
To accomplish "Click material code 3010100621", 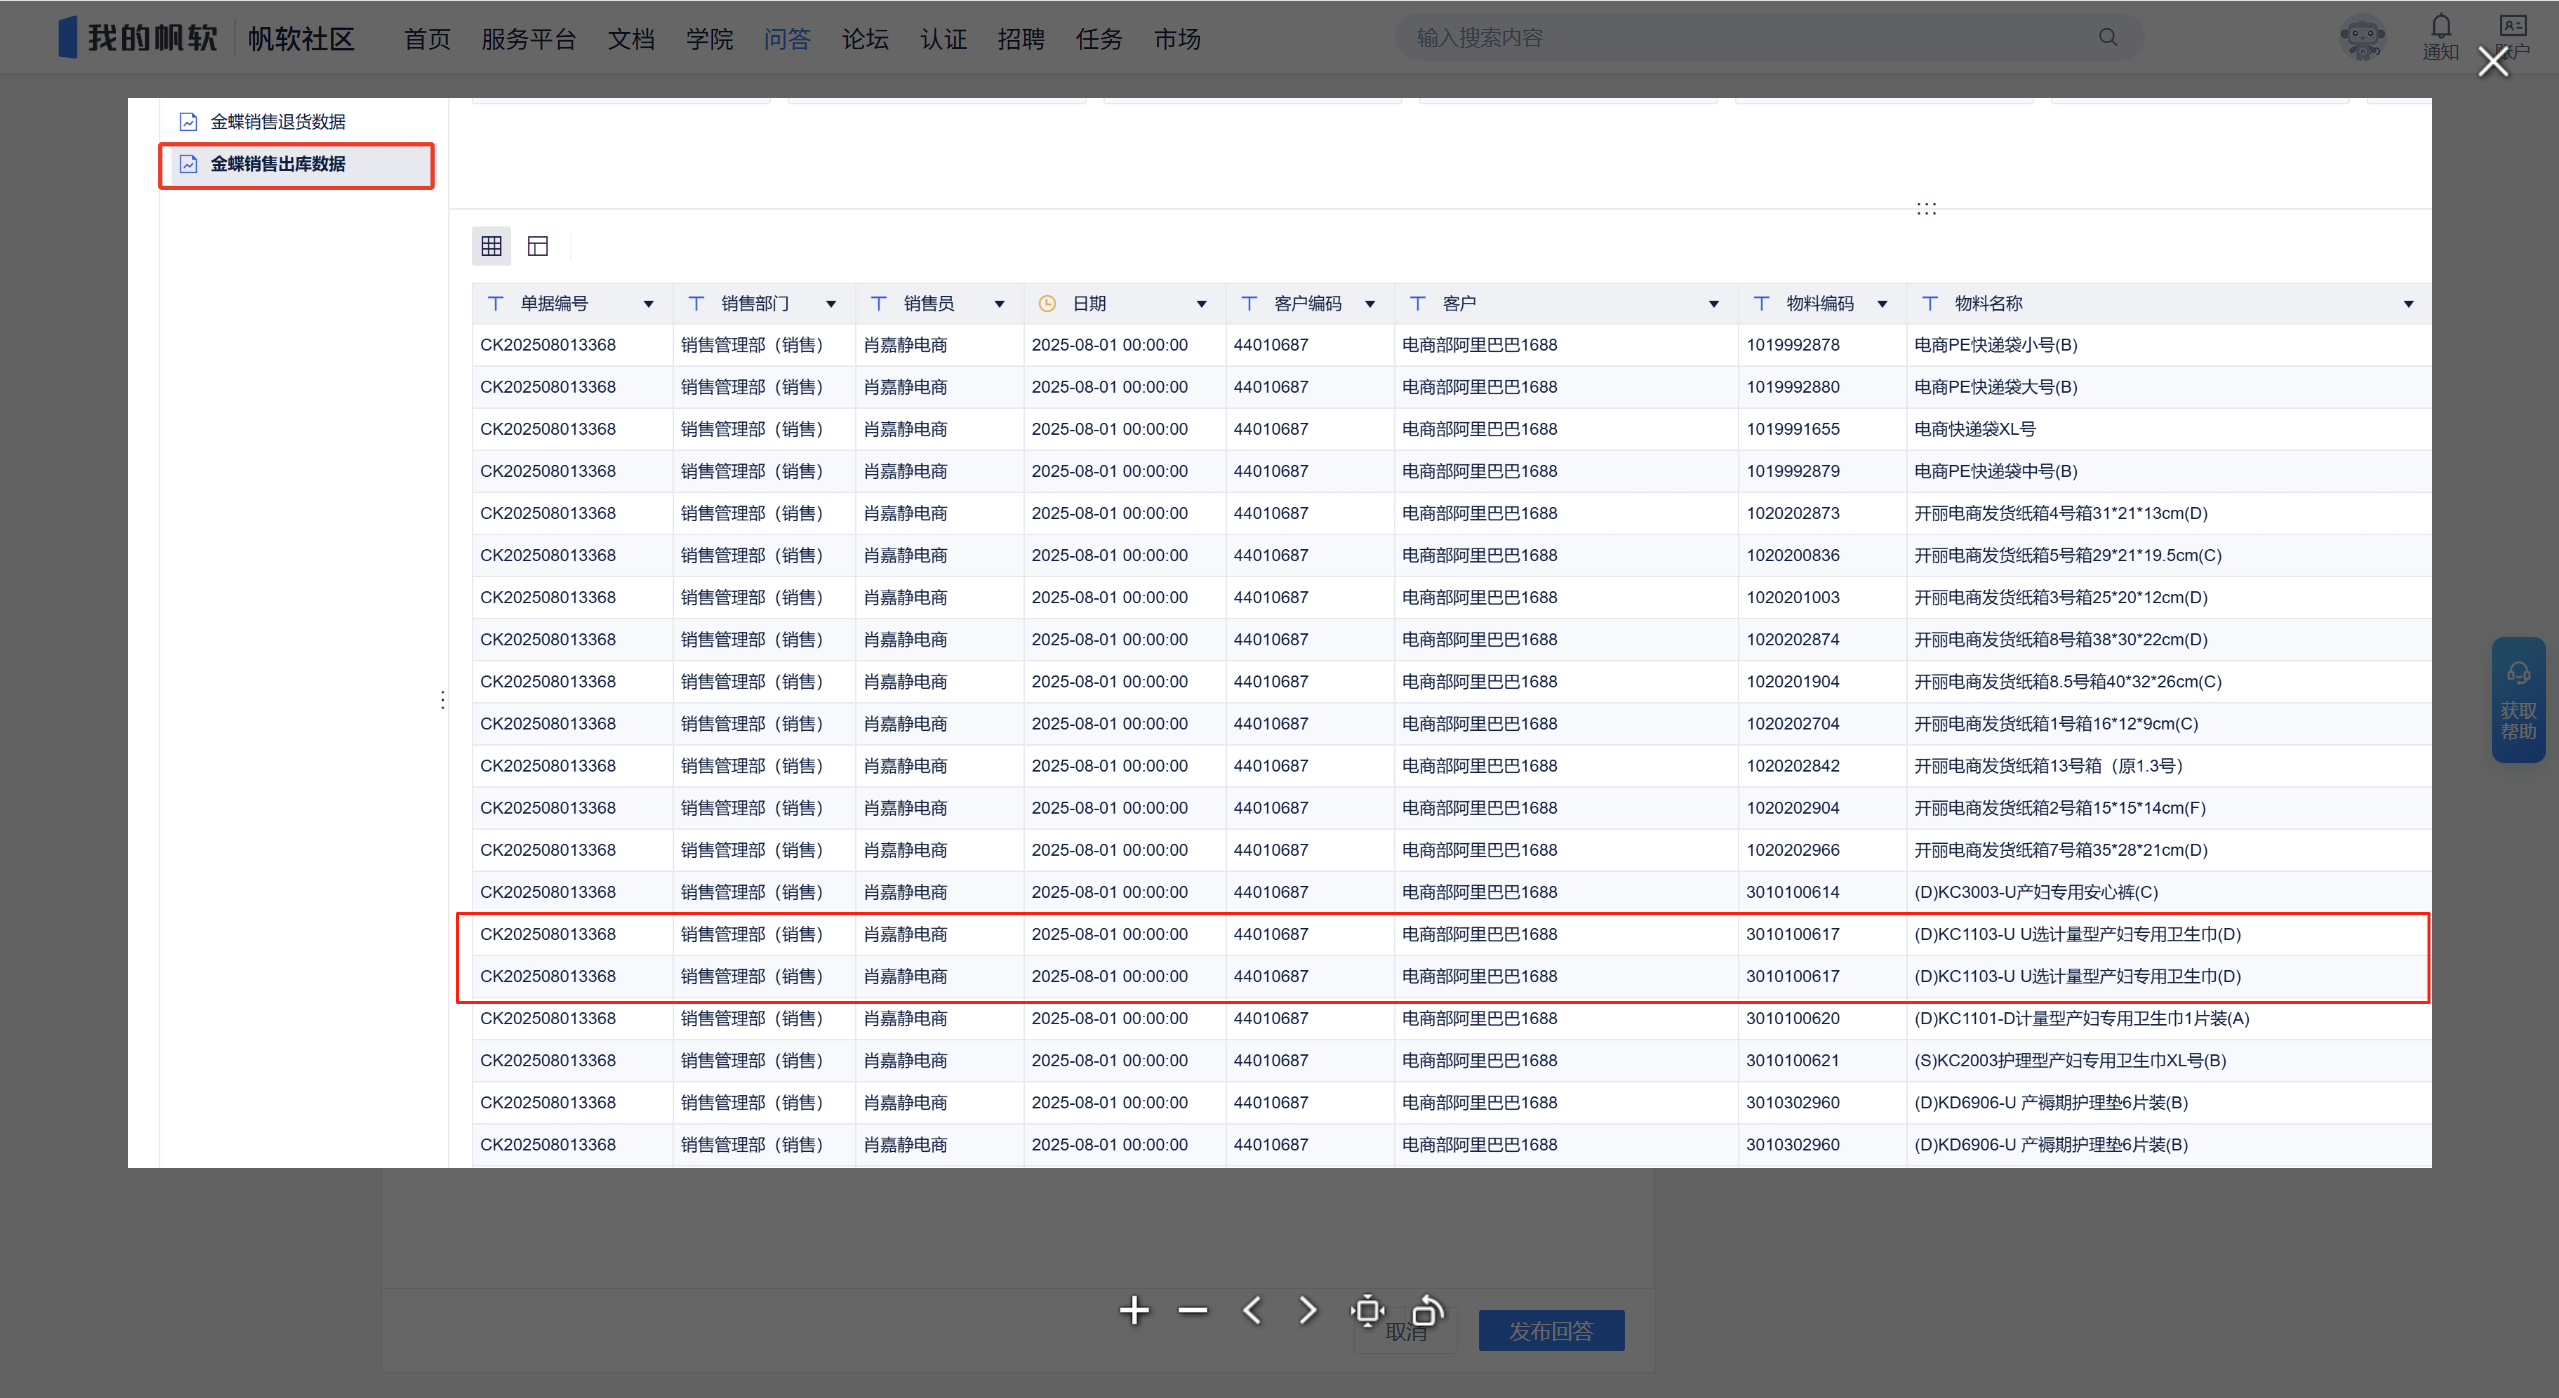I will pos(1792,1060).
